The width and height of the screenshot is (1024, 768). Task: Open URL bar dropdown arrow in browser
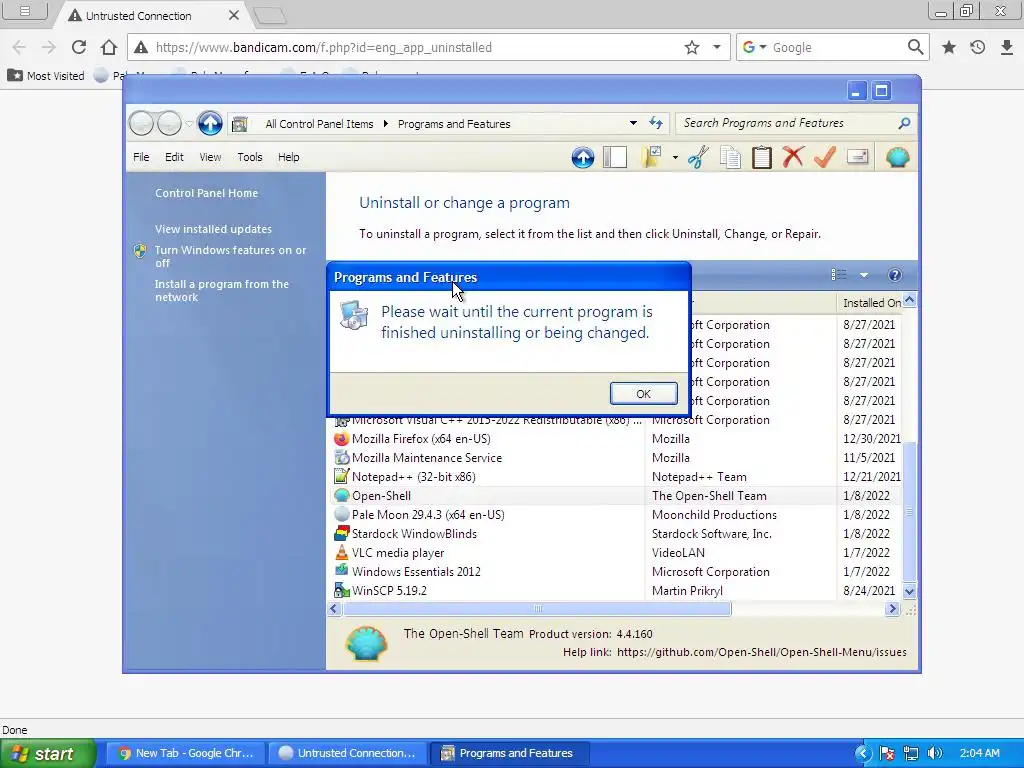point(716,47)
